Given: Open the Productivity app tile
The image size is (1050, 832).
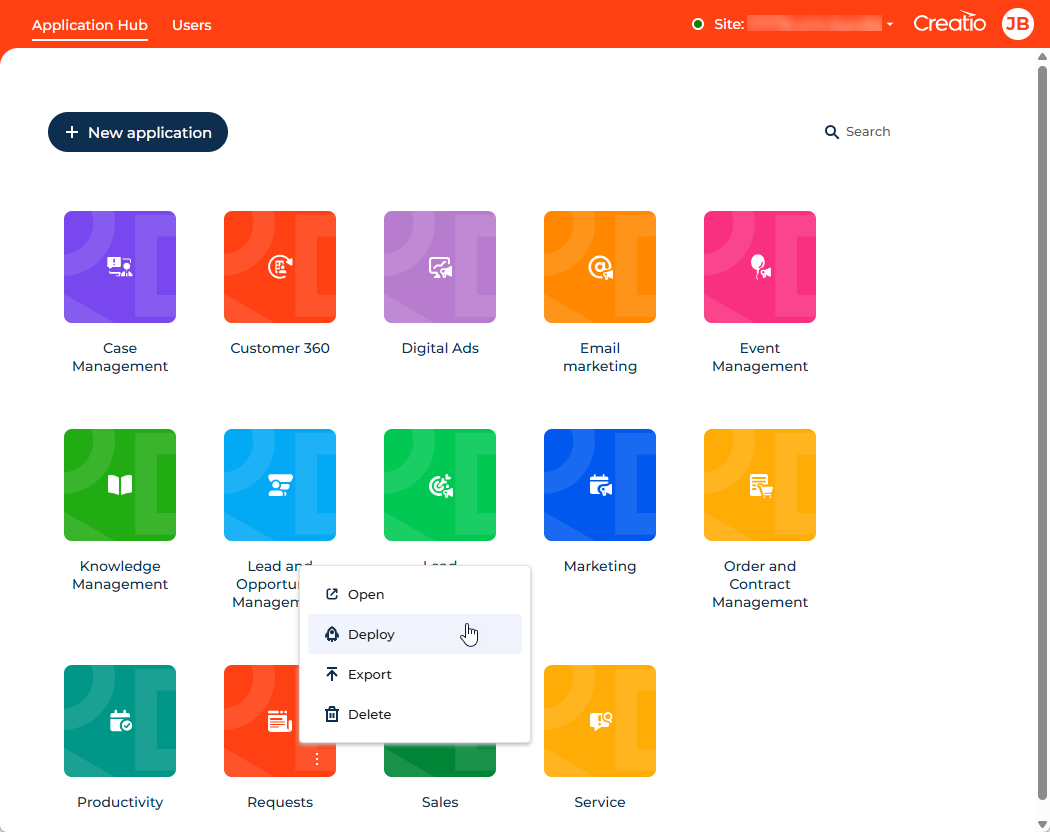Looking at the screenshot, I should pos(120,721).
